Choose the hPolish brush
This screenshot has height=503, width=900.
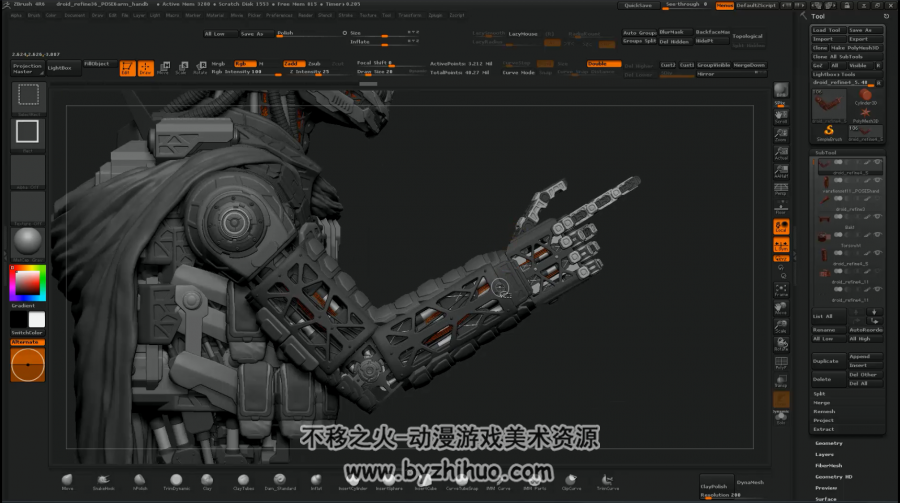coord(140,481)
